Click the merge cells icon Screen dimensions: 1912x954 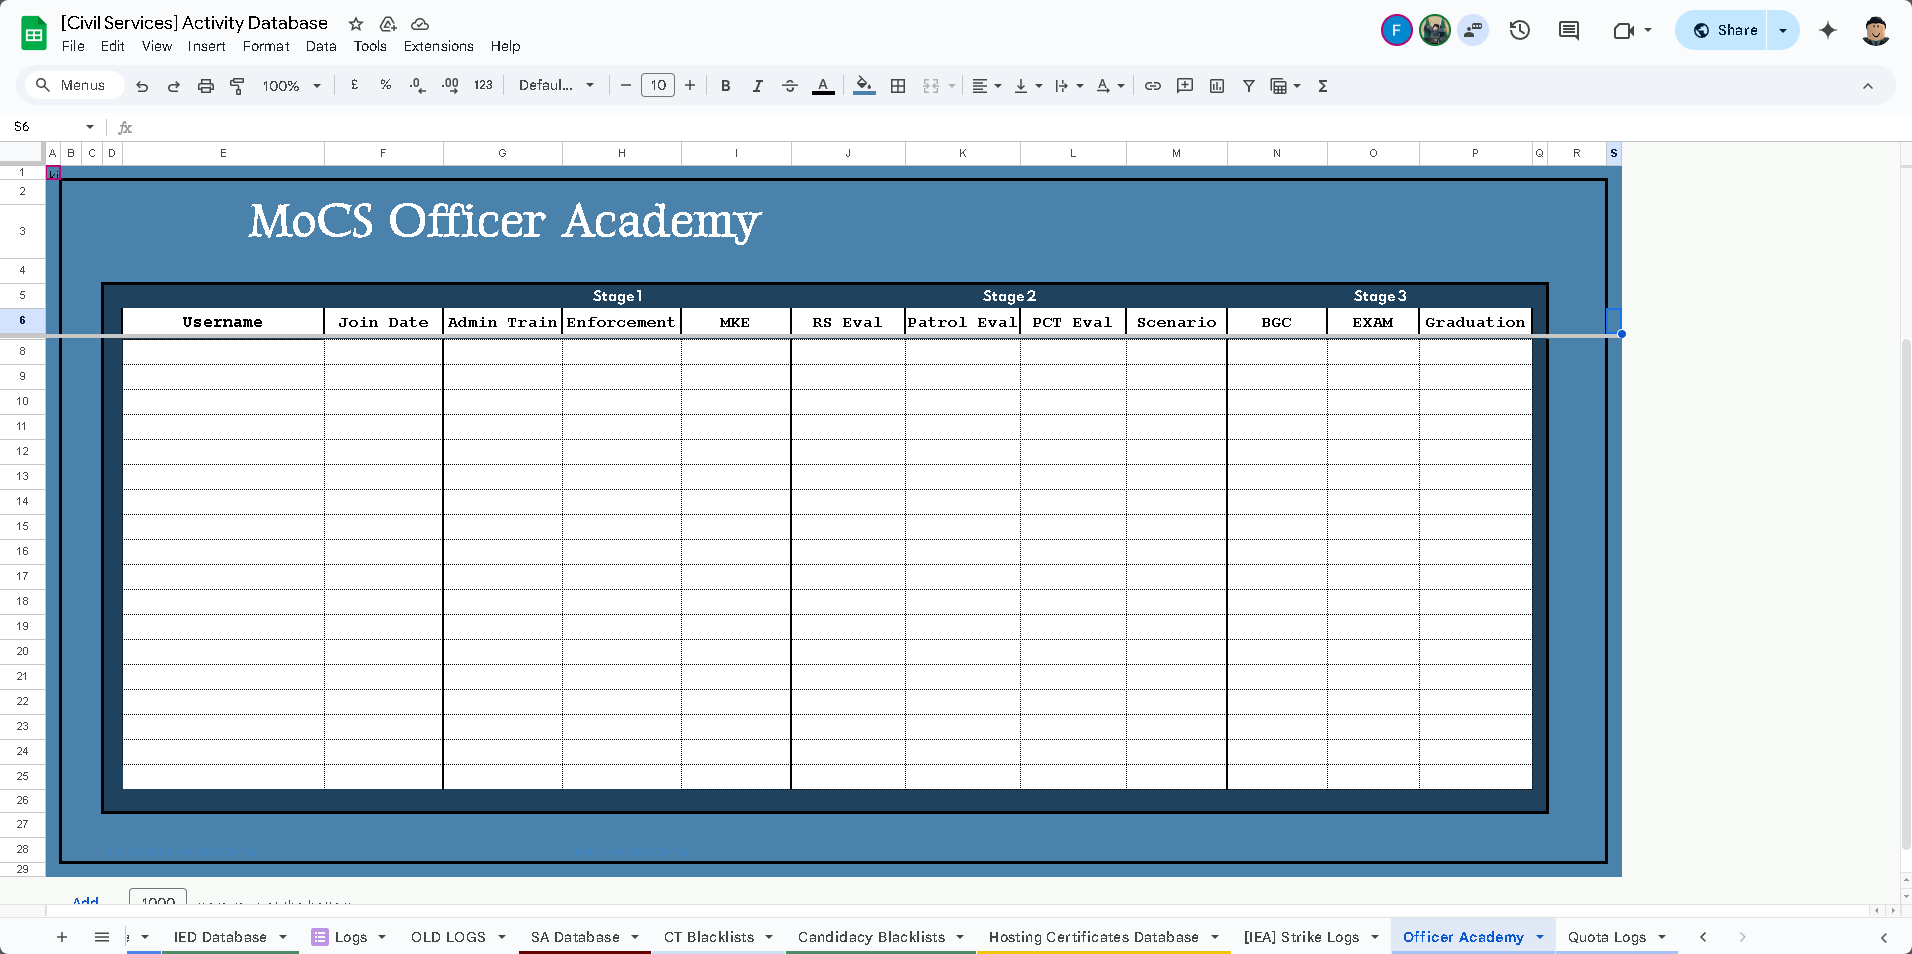[931, 86]
